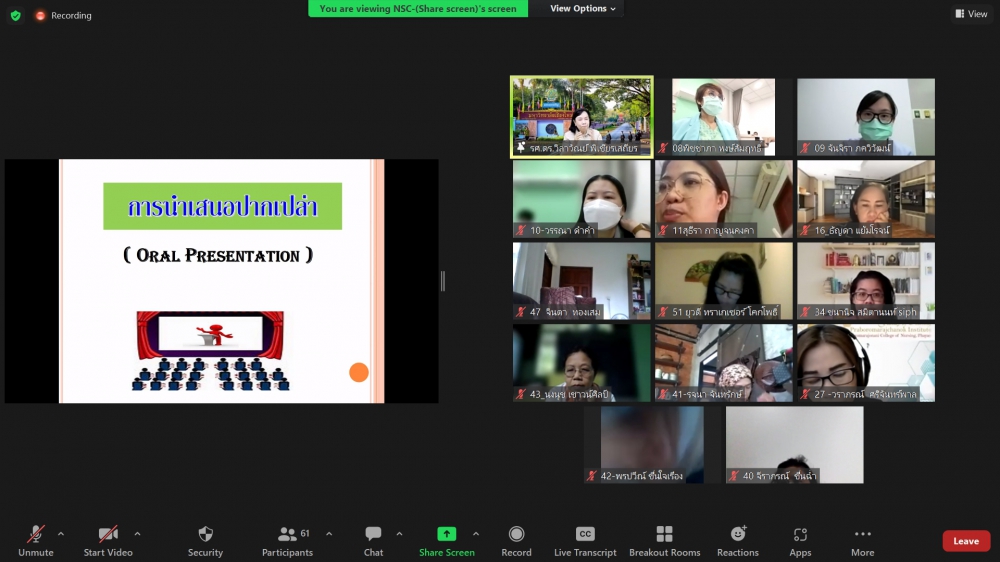Open the Reactions menu
1000x562 pixels.
pos(738,535)
